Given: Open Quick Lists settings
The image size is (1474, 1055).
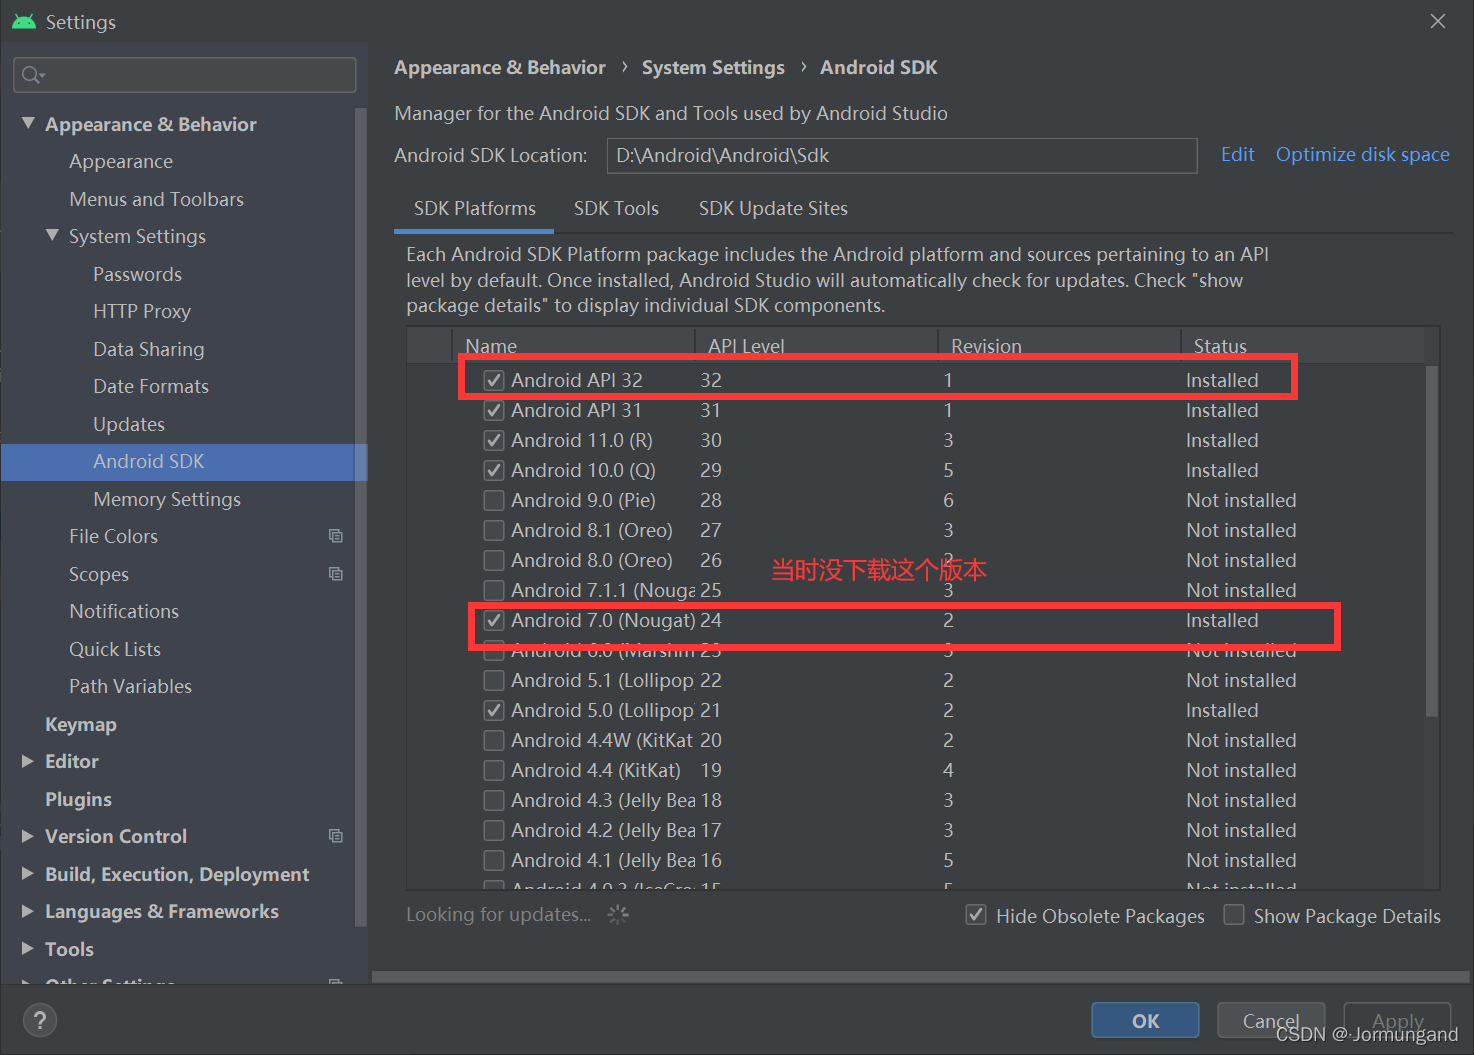Looking at the screenshot, I should click(115, 649).
